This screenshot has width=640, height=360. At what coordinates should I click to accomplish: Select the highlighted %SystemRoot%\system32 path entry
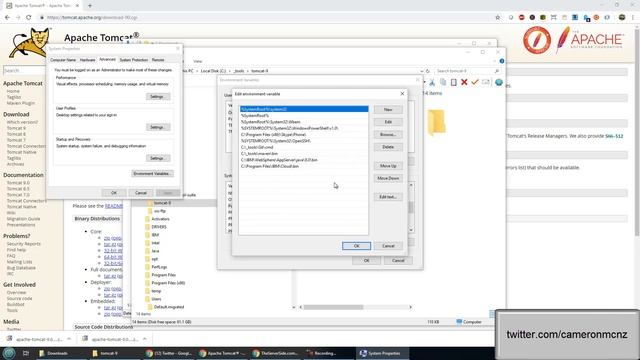pos(304,109)
